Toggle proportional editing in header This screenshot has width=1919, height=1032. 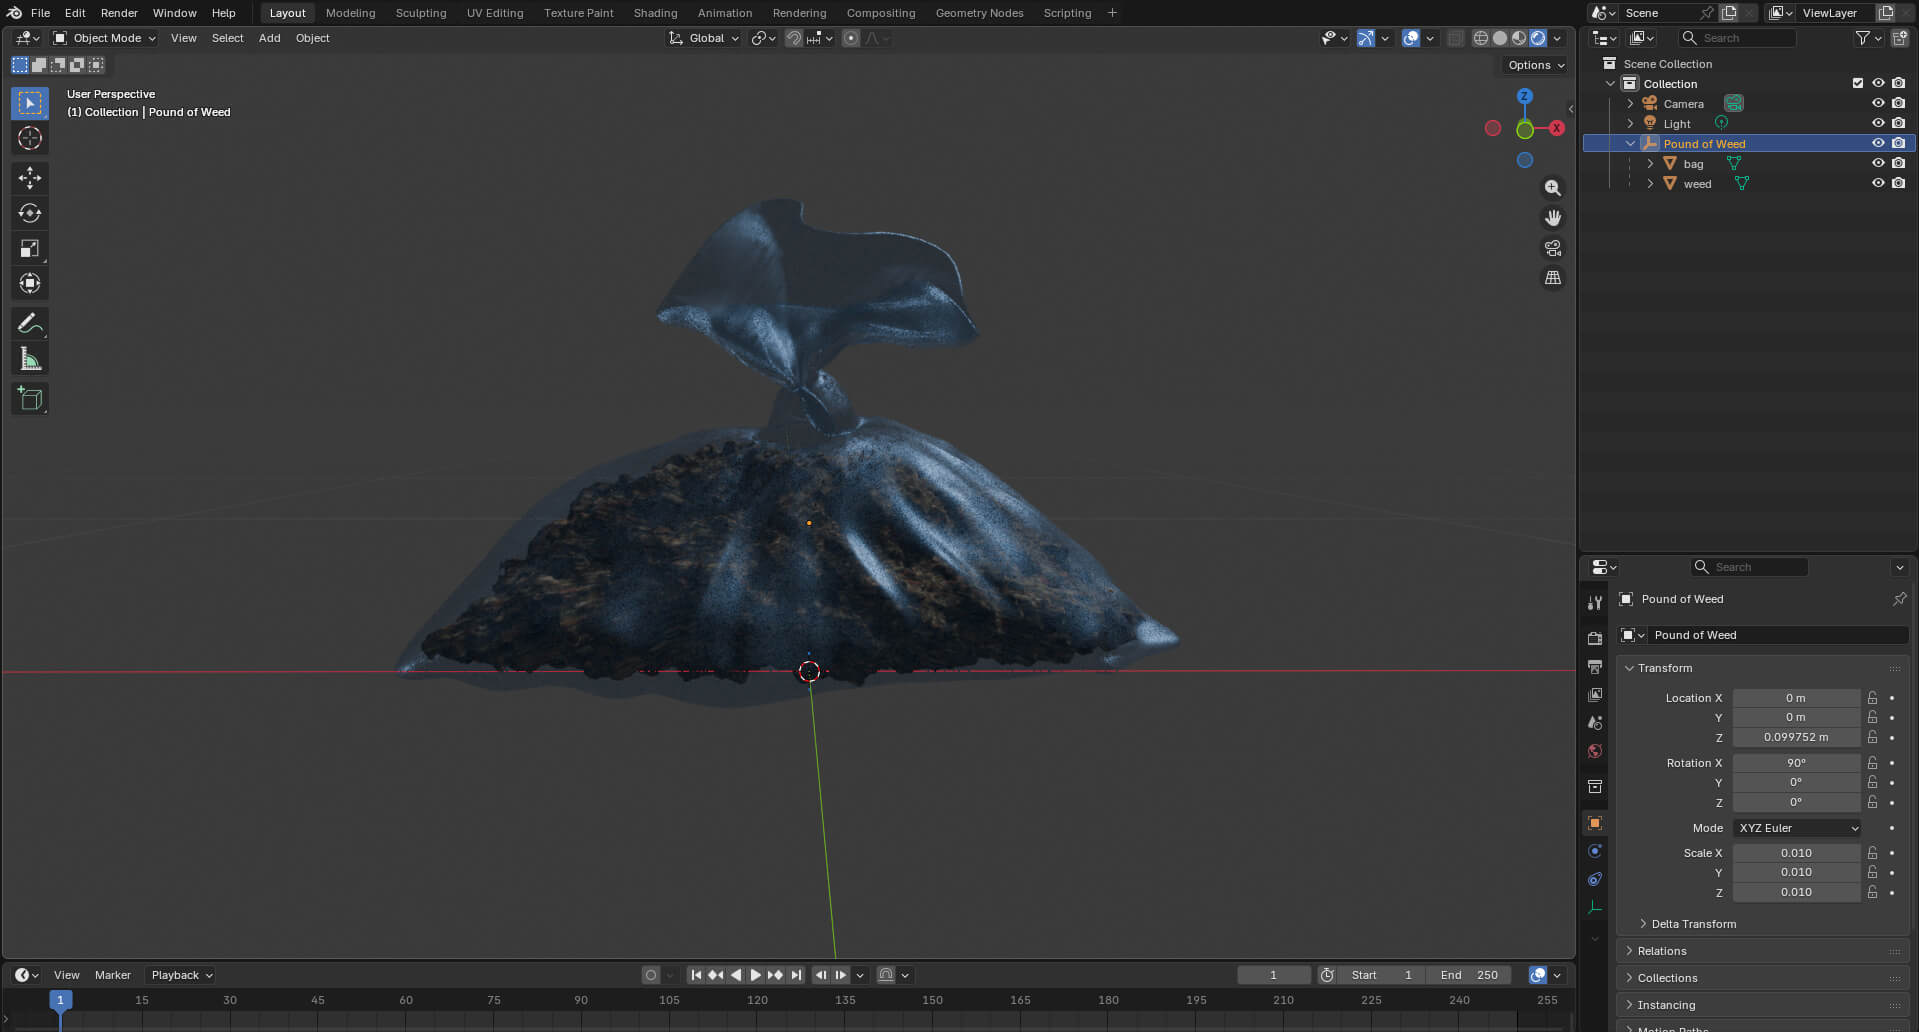(851, 38)
